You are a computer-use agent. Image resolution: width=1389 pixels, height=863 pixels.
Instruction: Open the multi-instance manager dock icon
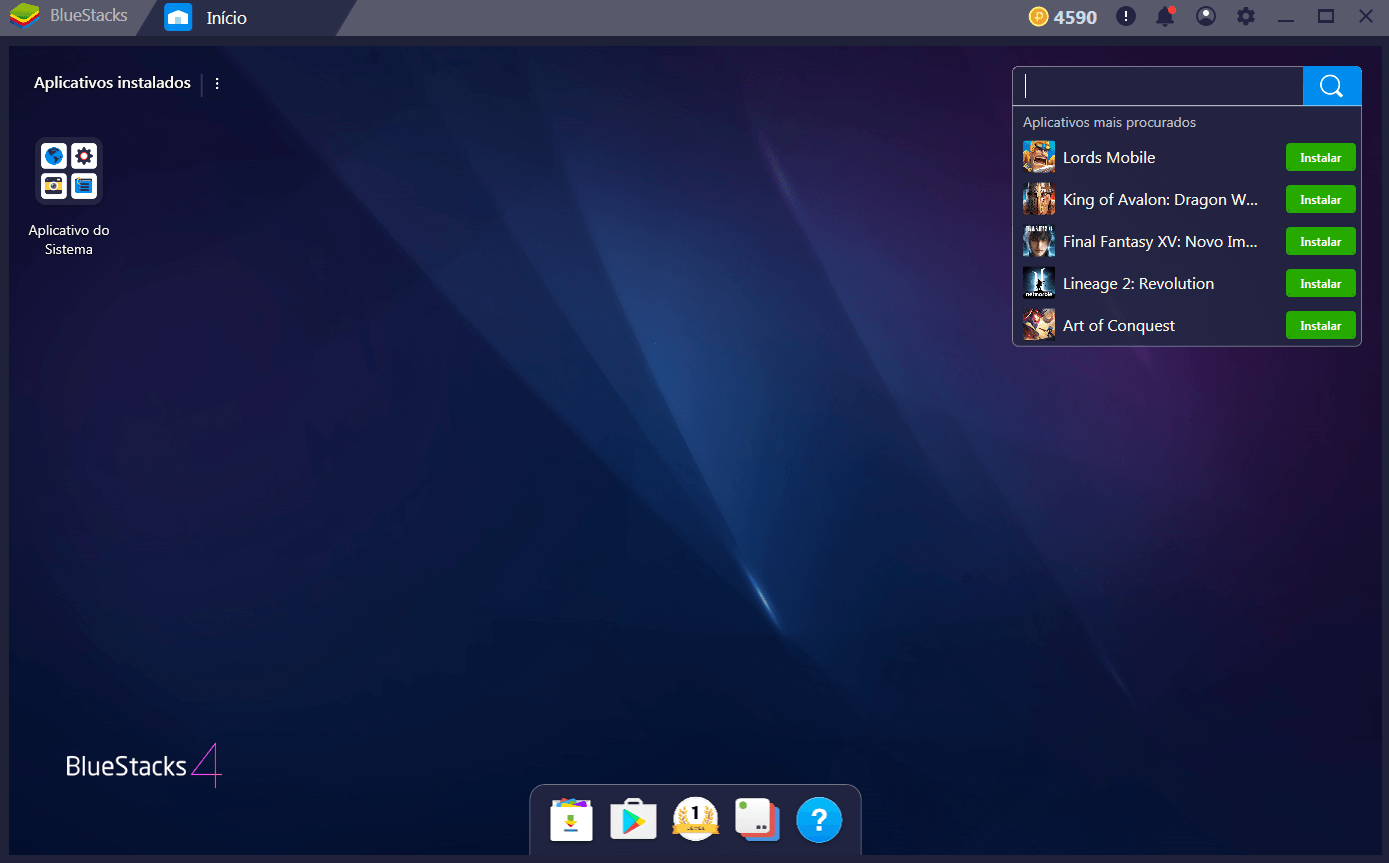coord(757,819)
